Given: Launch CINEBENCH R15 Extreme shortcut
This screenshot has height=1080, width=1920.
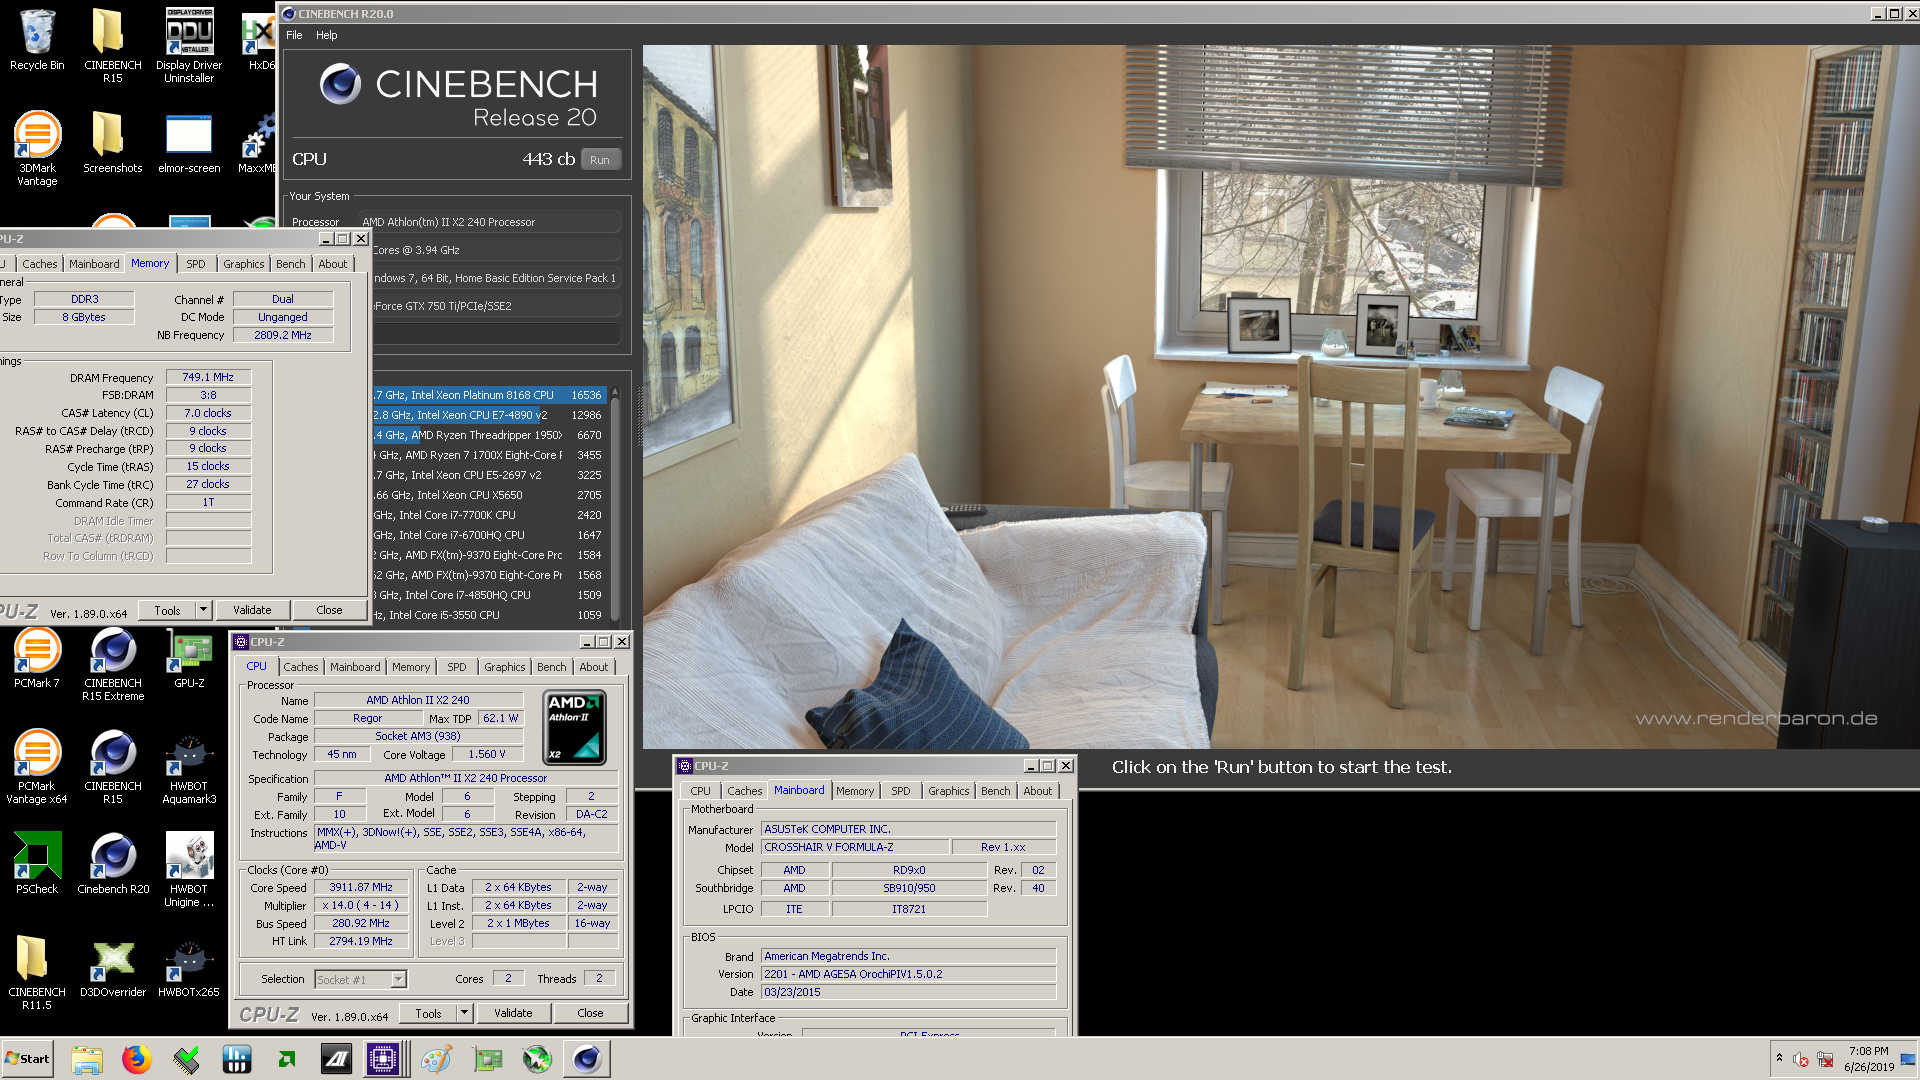Looking at the screenshot, I should tap(112, 663).
